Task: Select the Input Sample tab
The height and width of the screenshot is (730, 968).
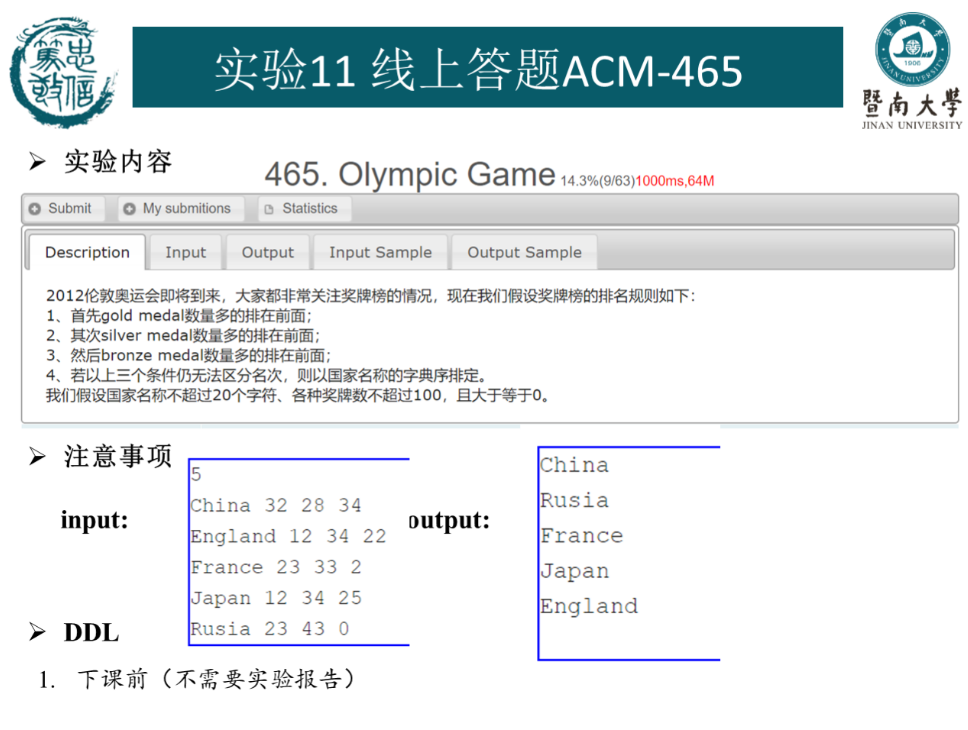Action: click(380, 253)
